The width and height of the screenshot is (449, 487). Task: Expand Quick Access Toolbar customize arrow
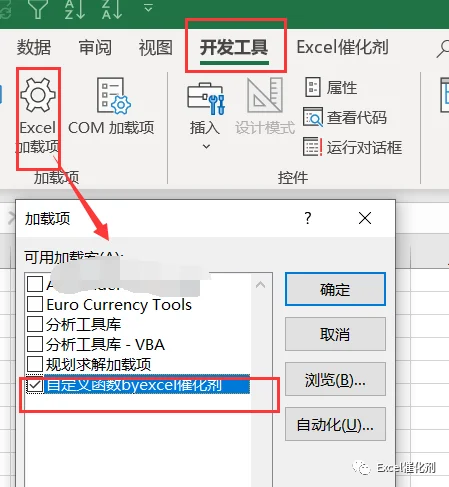click(x=148, y=7)
